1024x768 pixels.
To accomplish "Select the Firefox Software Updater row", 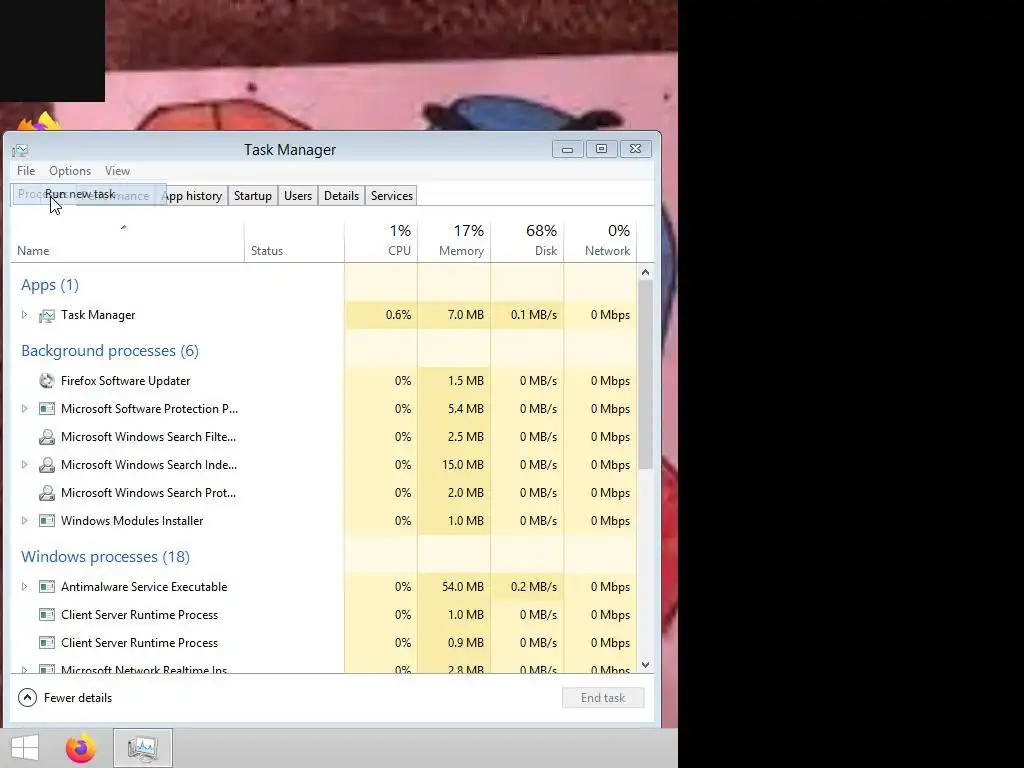I will click(324, 381).
